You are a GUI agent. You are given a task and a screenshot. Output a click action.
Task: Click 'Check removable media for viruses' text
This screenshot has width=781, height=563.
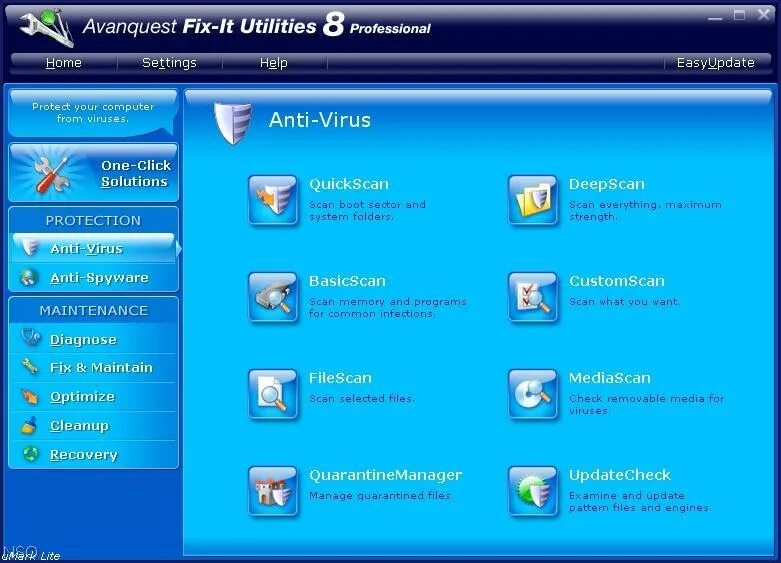pyautogui.click(x=647, y=405)
